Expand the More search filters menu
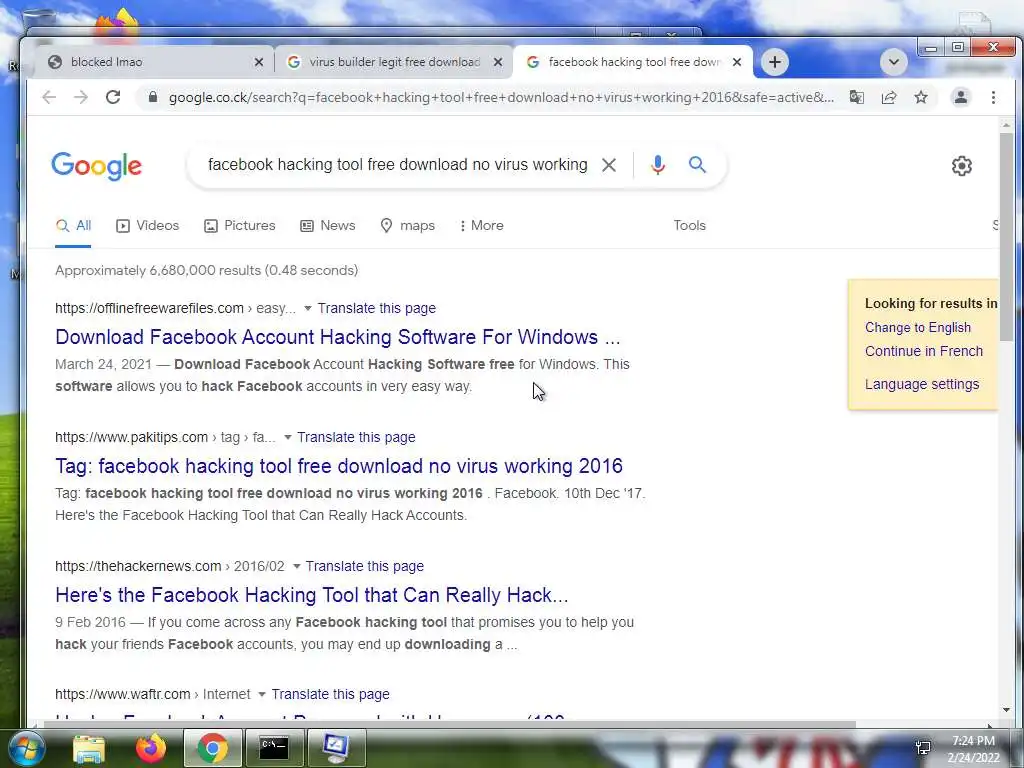Screen dimensions: 1024x768 pyautogui.click(x=481, y=226)
